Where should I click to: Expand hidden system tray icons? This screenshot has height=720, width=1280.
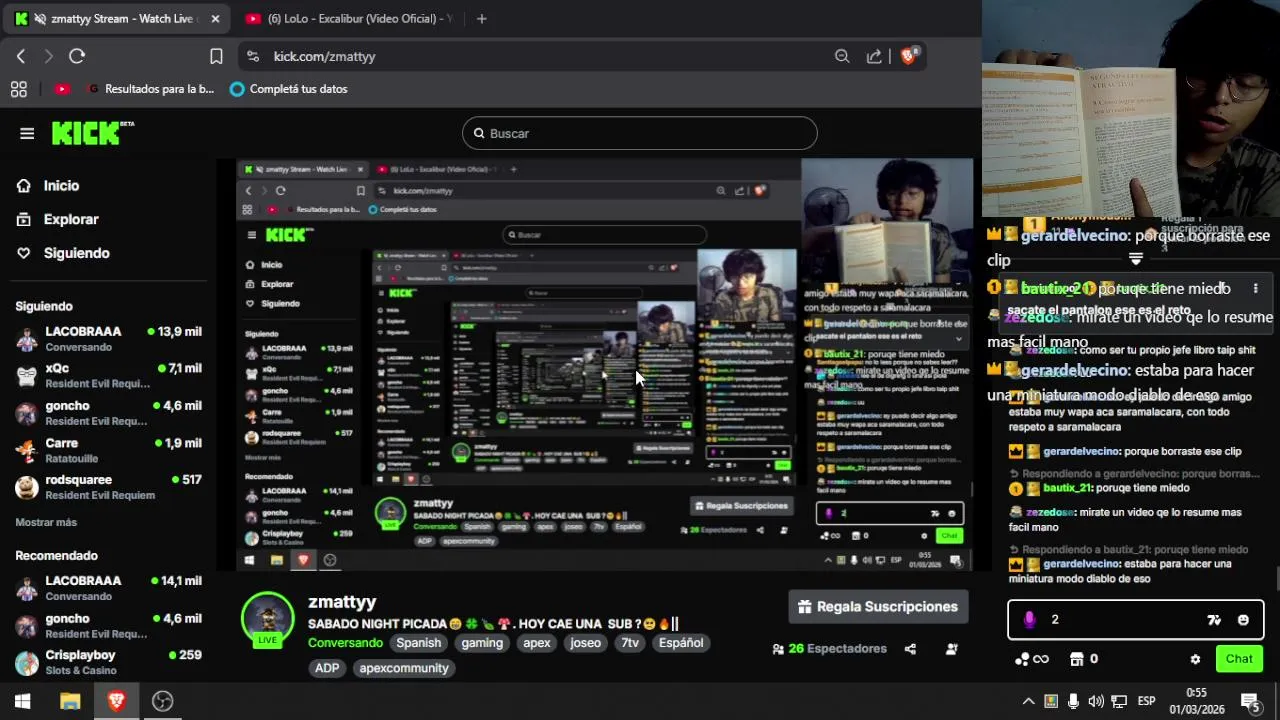[1028, 702]
